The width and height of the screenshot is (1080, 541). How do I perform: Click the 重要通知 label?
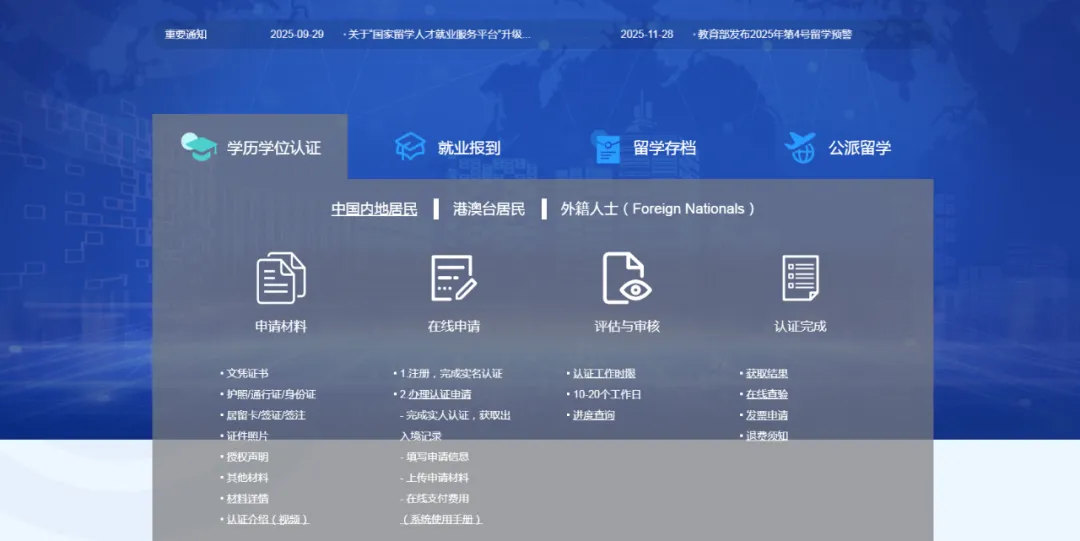pyautogui.click(x=186, y=34)
